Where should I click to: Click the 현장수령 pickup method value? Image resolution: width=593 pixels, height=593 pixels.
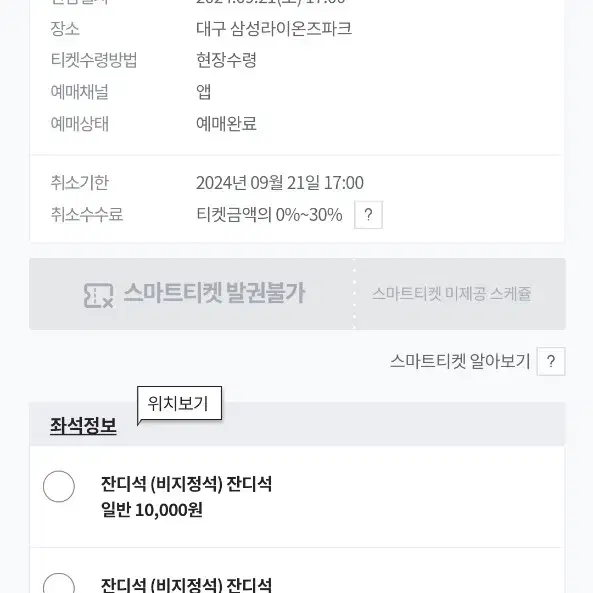tap(226, 60)
